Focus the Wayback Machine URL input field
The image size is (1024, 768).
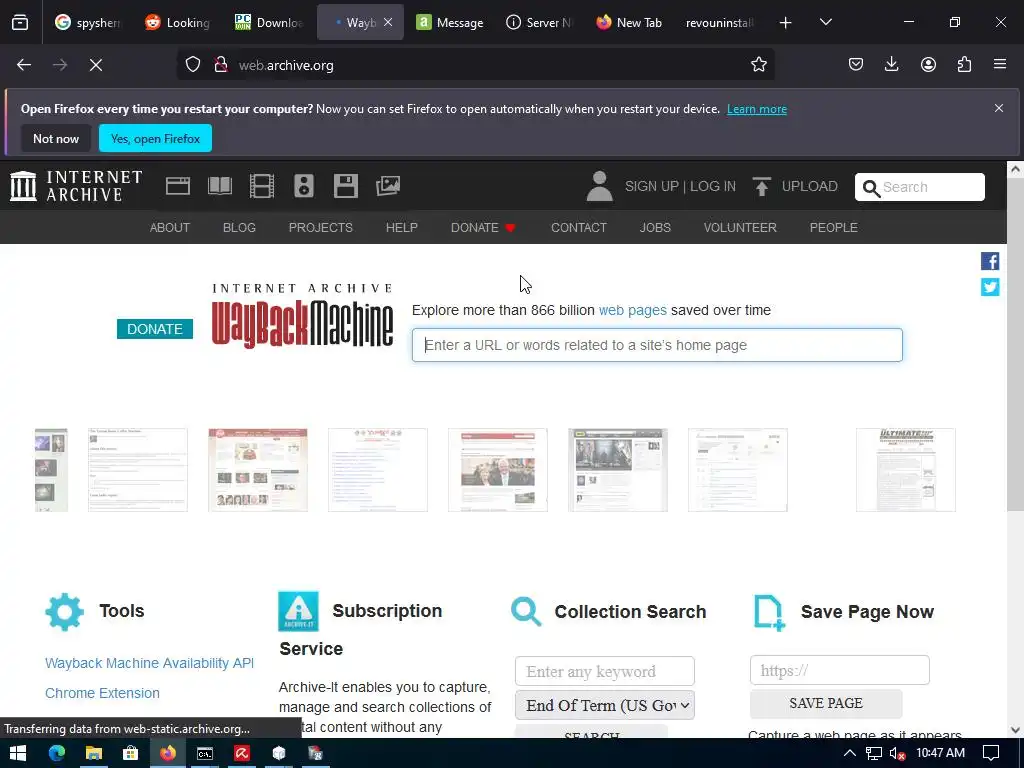tap(657, 345)
